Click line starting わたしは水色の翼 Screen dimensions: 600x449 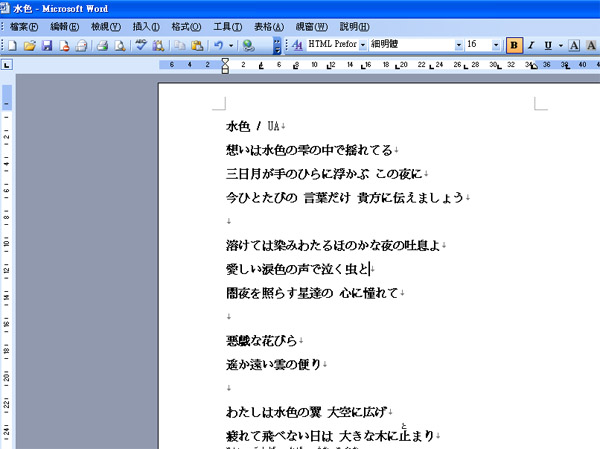309,412
